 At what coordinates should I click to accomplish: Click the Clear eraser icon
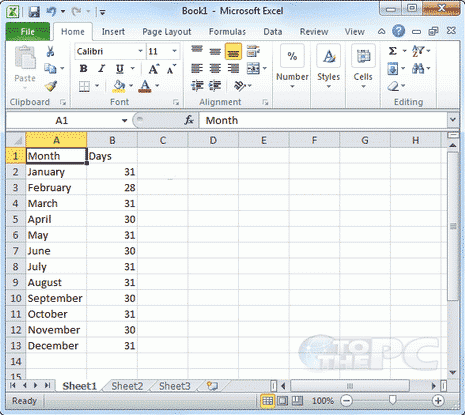(x=393, y=86)
